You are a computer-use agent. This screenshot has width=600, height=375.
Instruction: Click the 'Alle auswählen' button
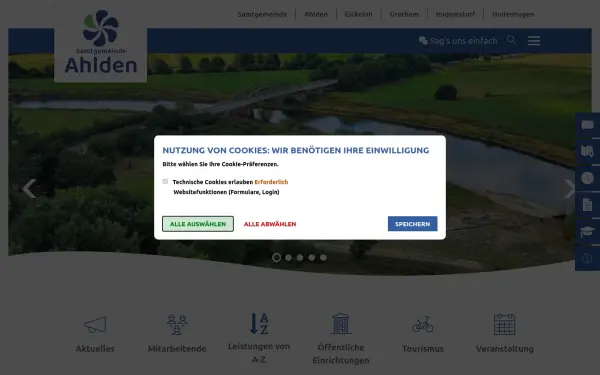pos(198,224)
